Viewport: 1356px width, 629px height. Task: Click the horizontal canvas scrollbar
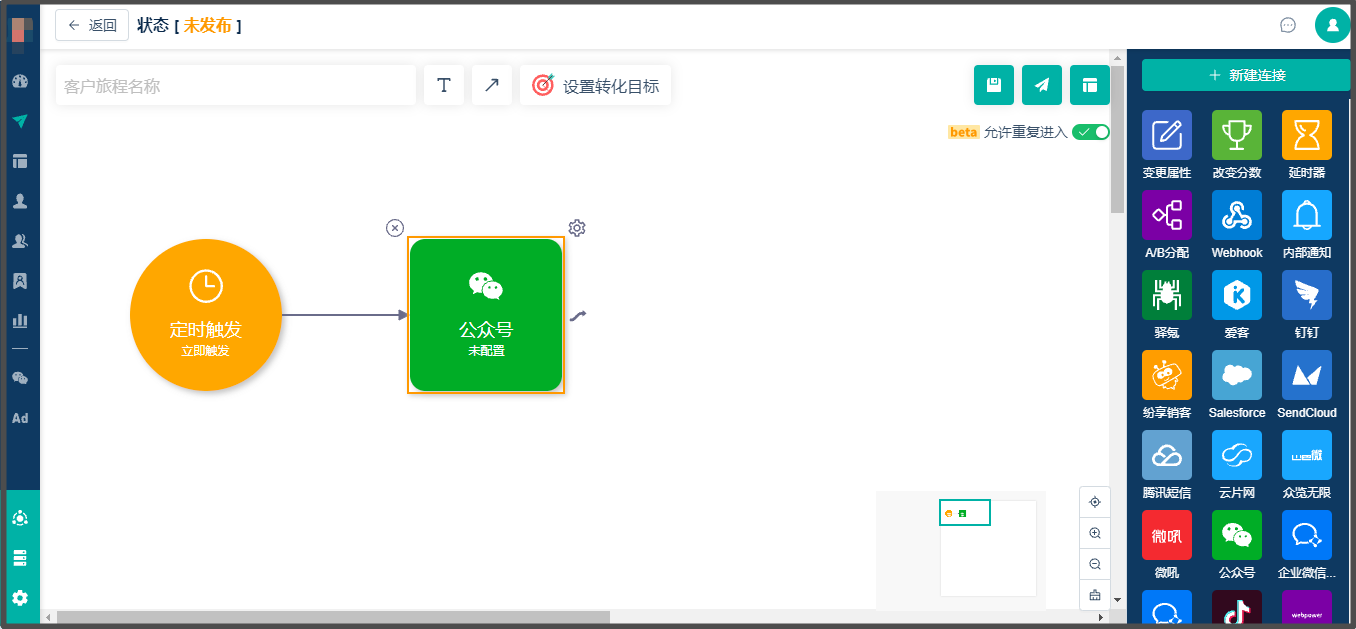[333, 617]
